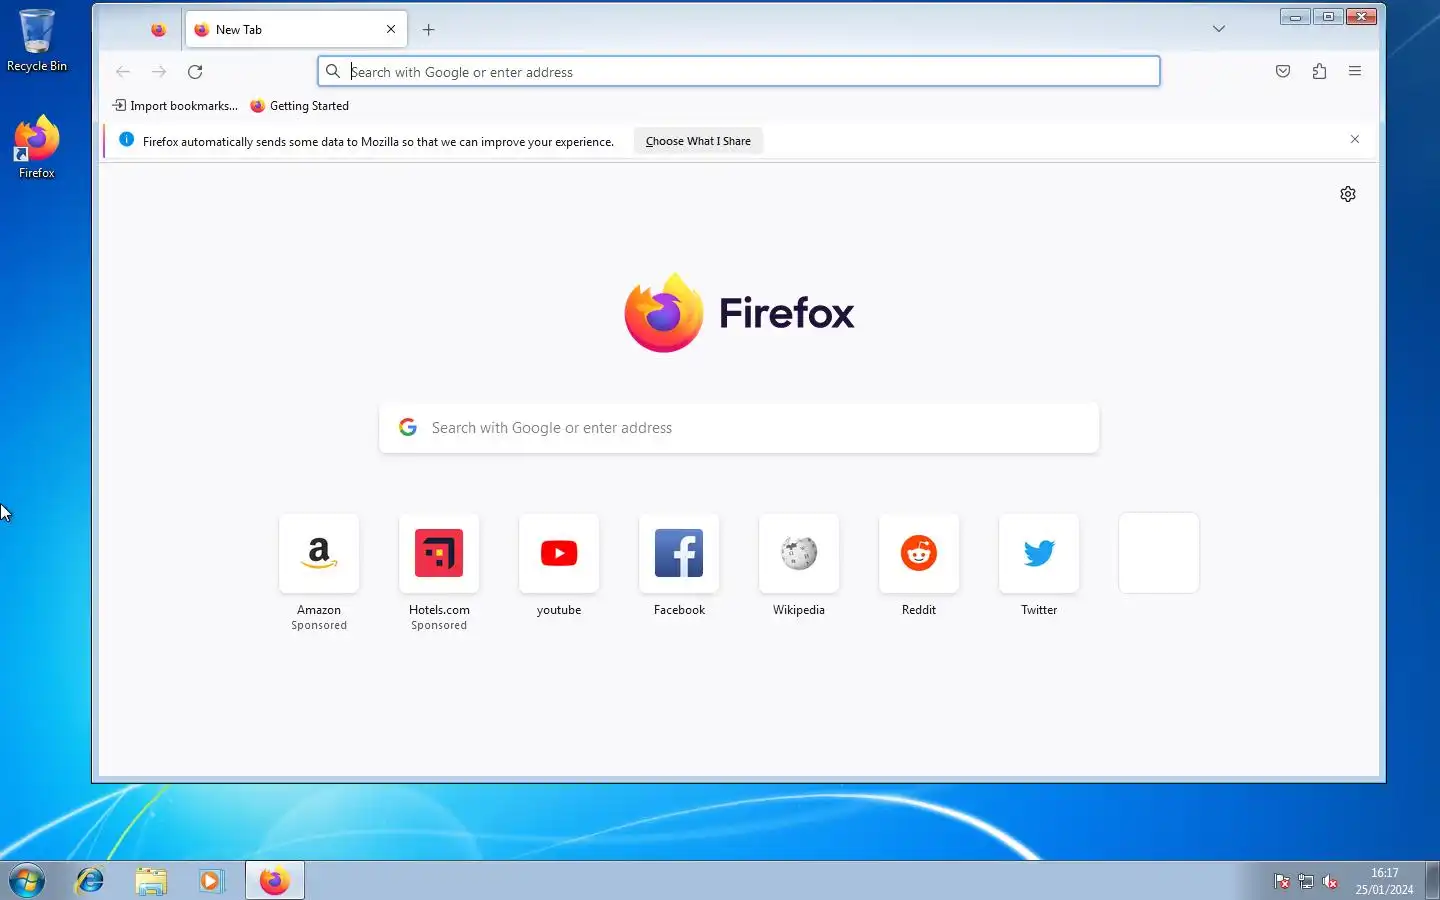
Task: Open Getting Started bookmark
Action: click(300, 105)
